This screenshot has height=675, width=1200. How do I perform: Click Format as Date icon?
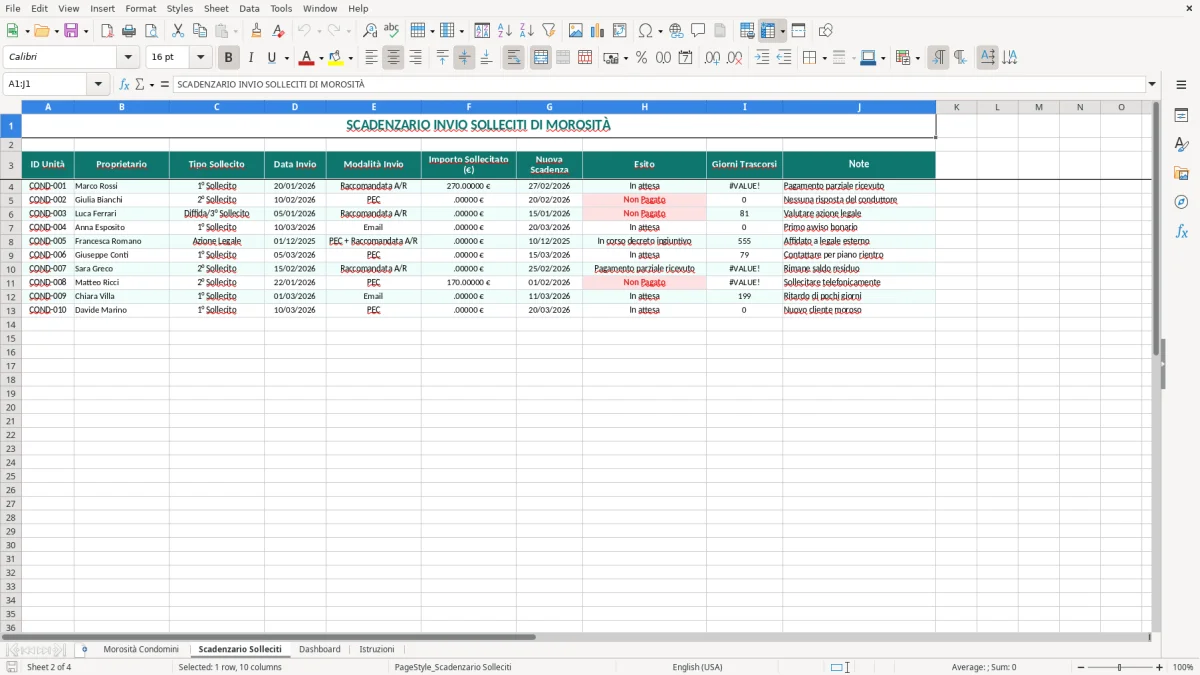685,58
